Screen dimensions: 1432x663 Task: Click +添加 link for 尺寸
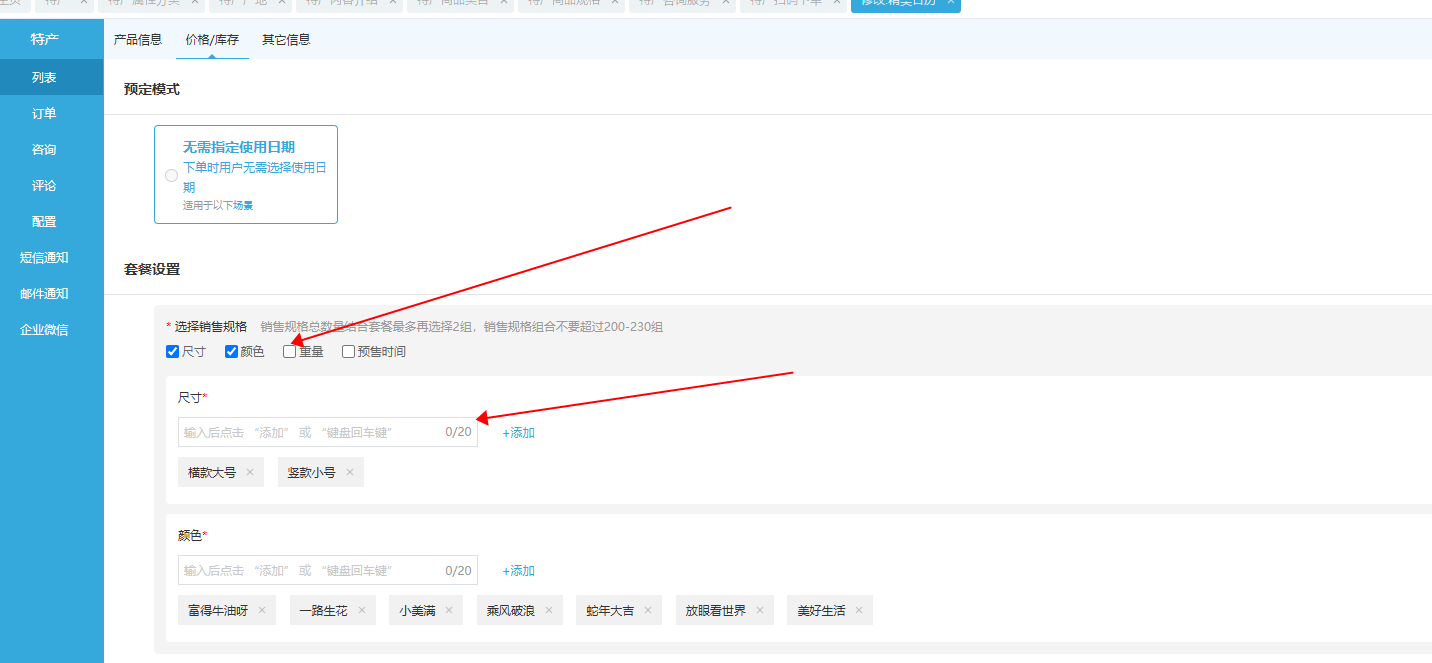(x=518, y=433)
